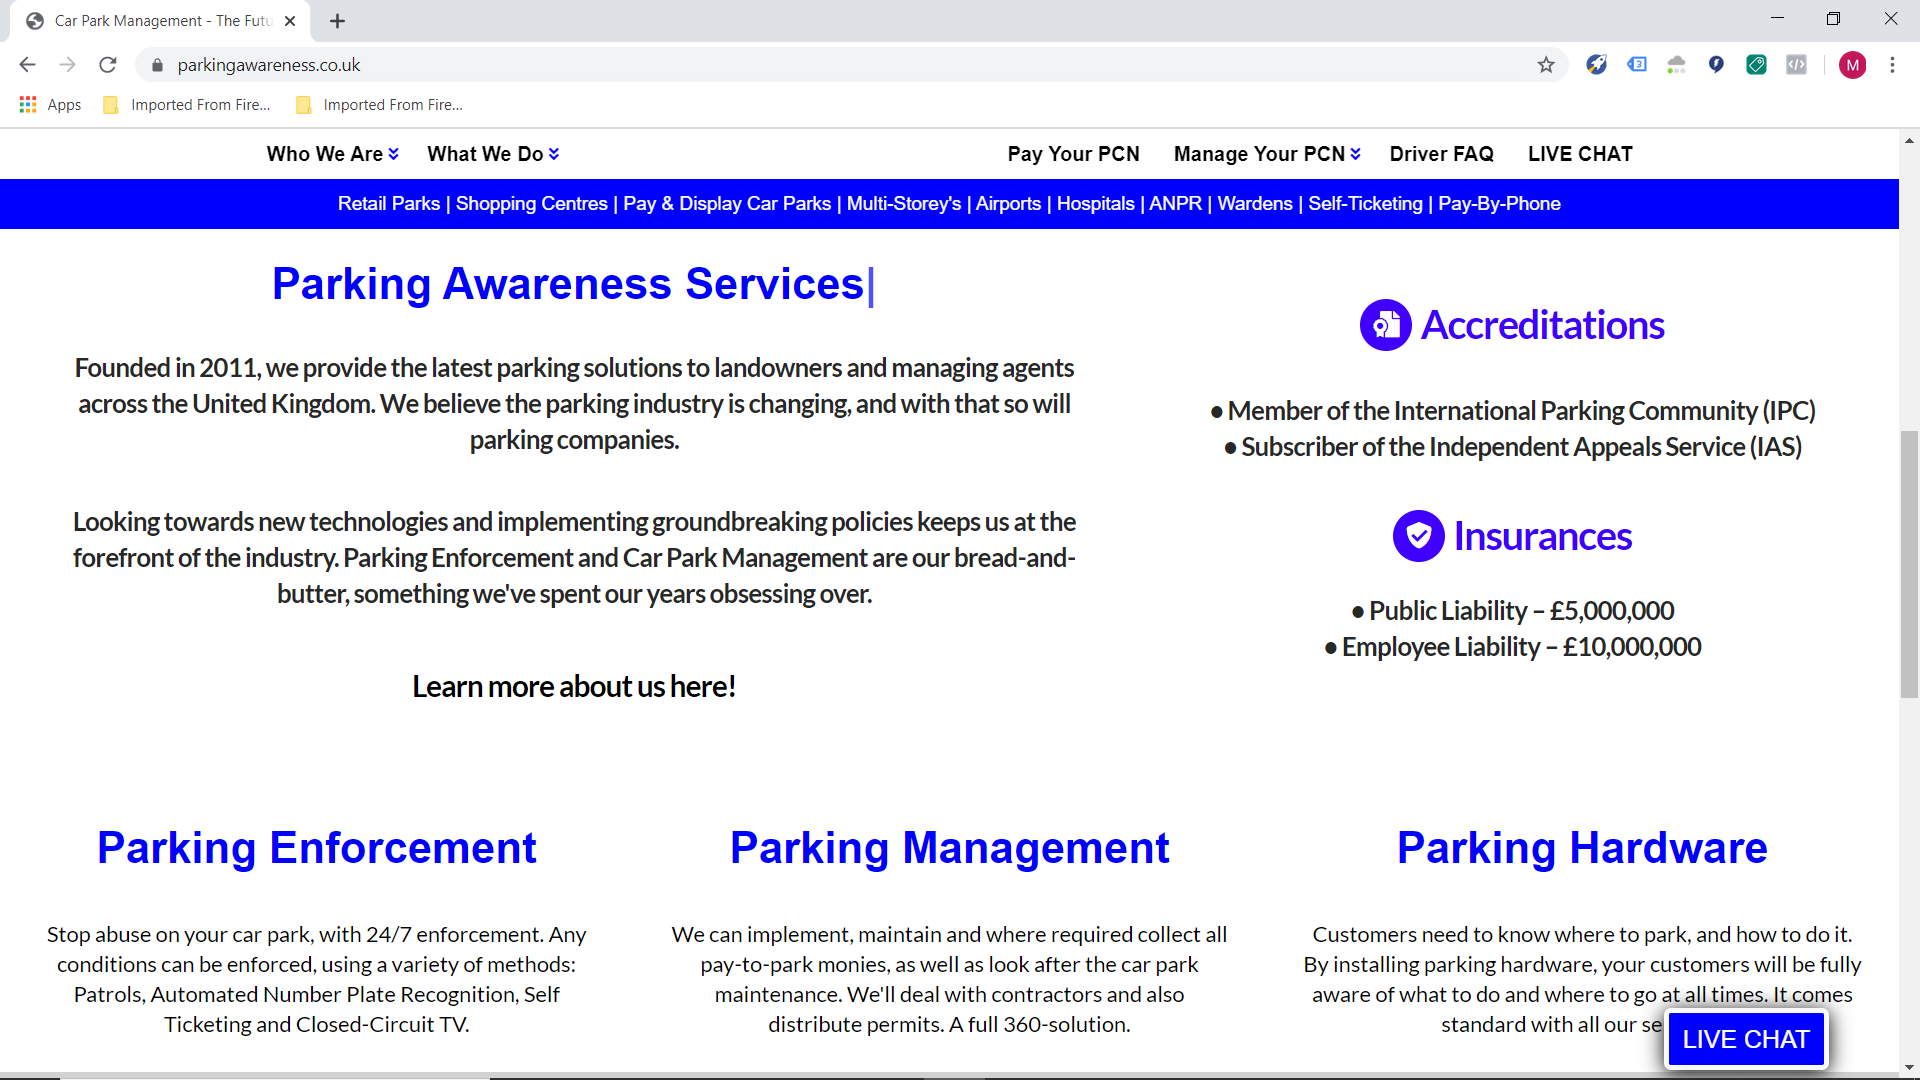Click Subscriber of the Independent Appeals Service text
Viewport: 1920px width, 1080px height.
pyautogui.click(x=1512, y=447)
